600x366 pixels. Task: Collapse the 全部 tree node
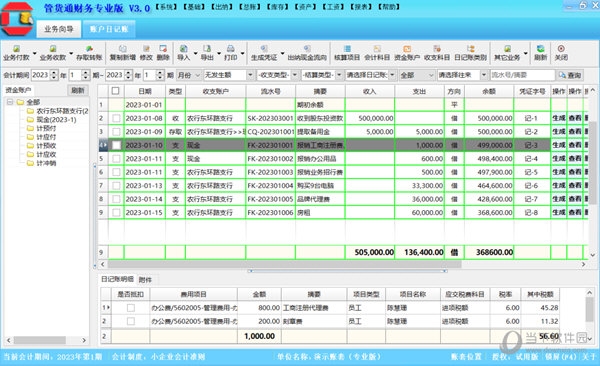(x=10, y=102)
